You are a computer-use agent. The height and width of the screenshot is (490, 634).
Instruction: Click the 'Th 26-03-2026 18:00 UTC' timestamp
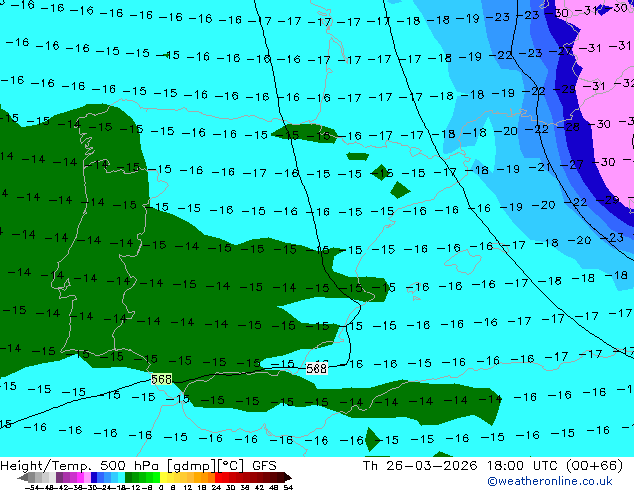click(x=459, y=466)
